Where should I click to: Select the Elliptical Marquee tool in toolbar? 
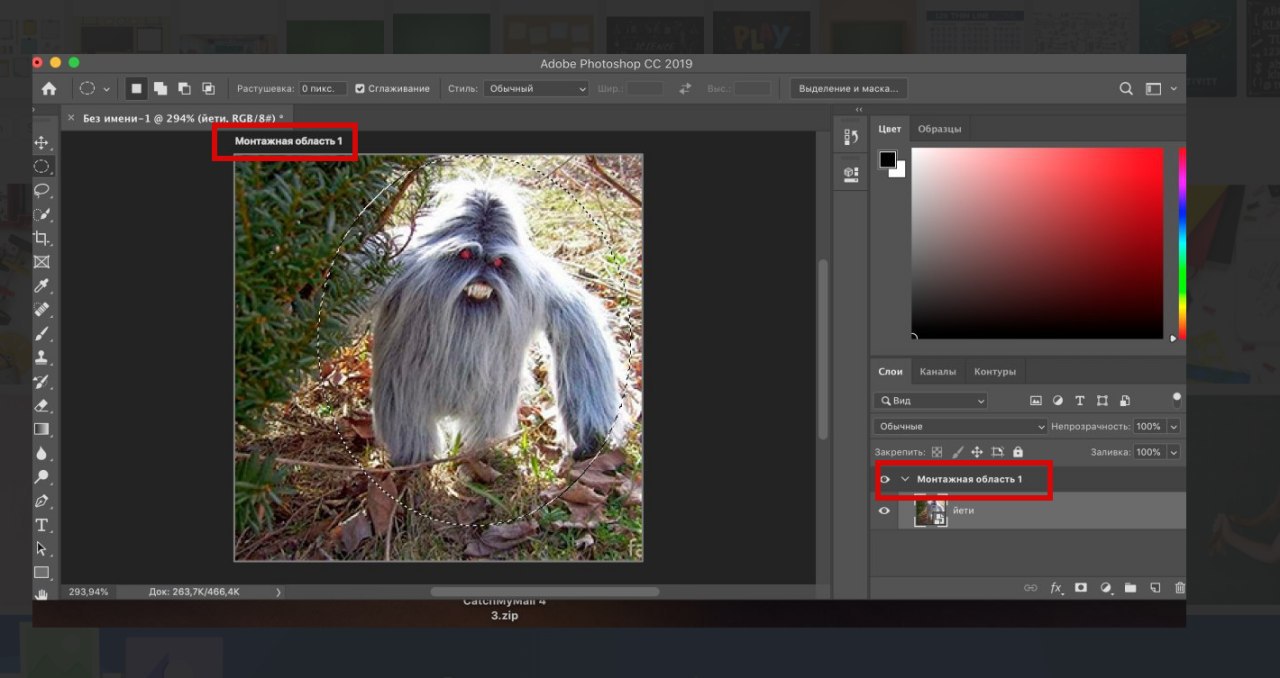click(x=41, y=167)
